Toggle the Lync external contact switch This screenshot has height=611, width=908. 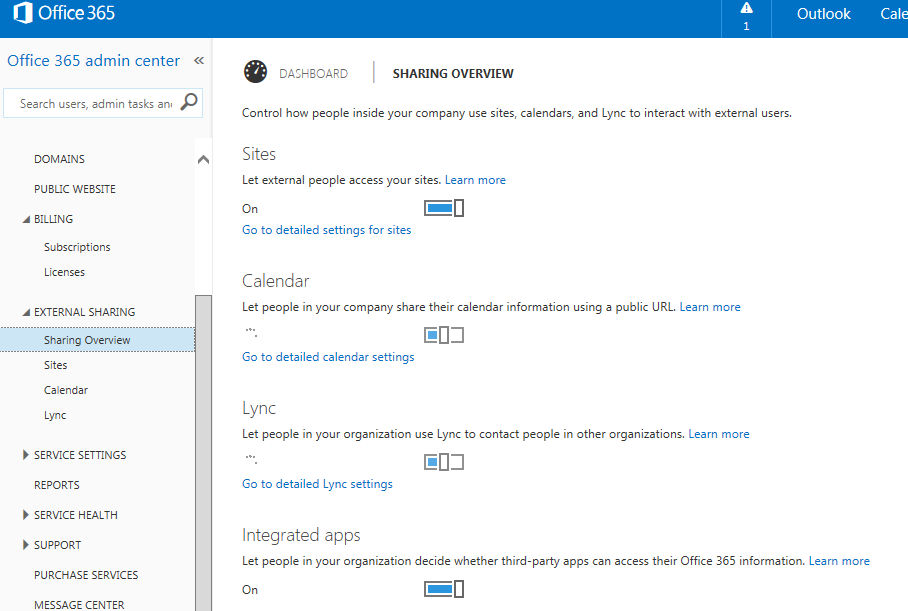(x=444, y=462)
